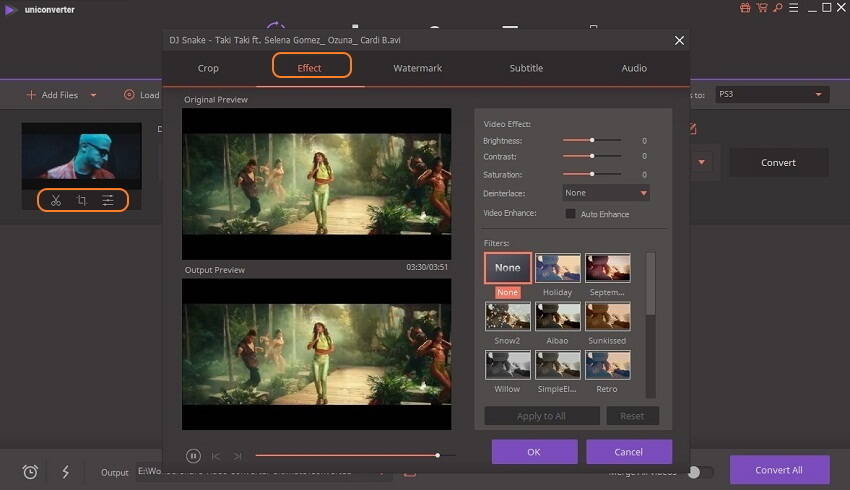Apply the Aibao filter
Screen dimensions: 850x490
[x=558, y=316]
